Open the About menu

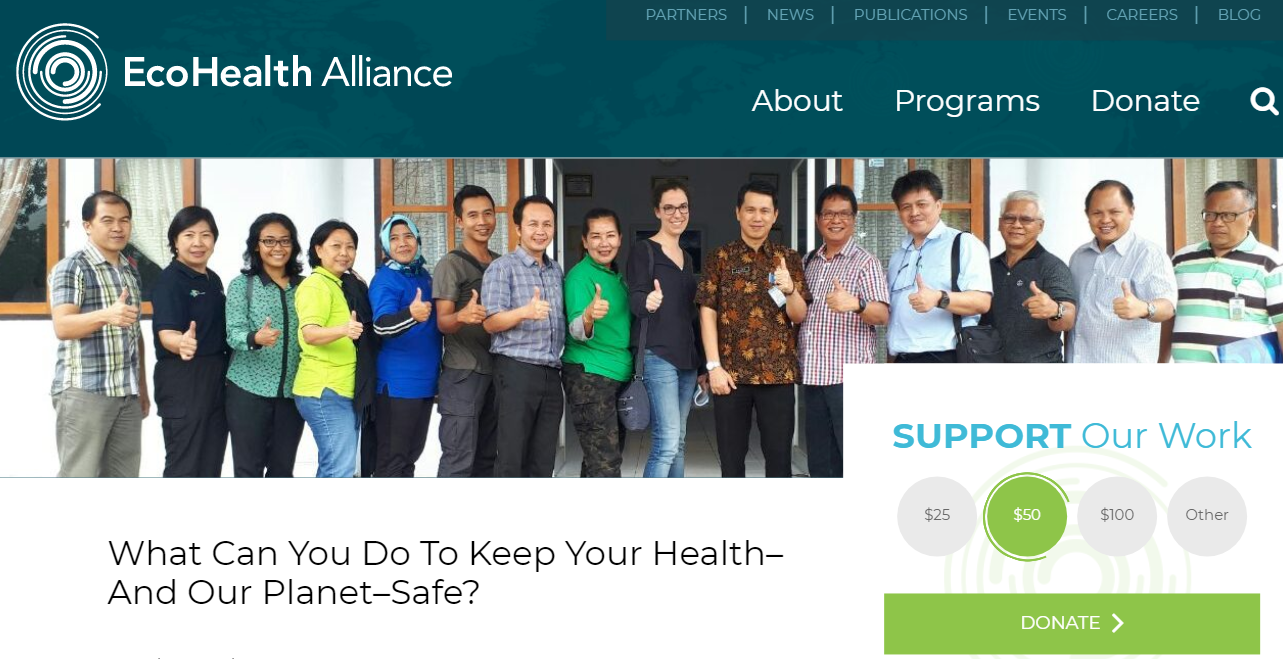[x=797, y=101]
